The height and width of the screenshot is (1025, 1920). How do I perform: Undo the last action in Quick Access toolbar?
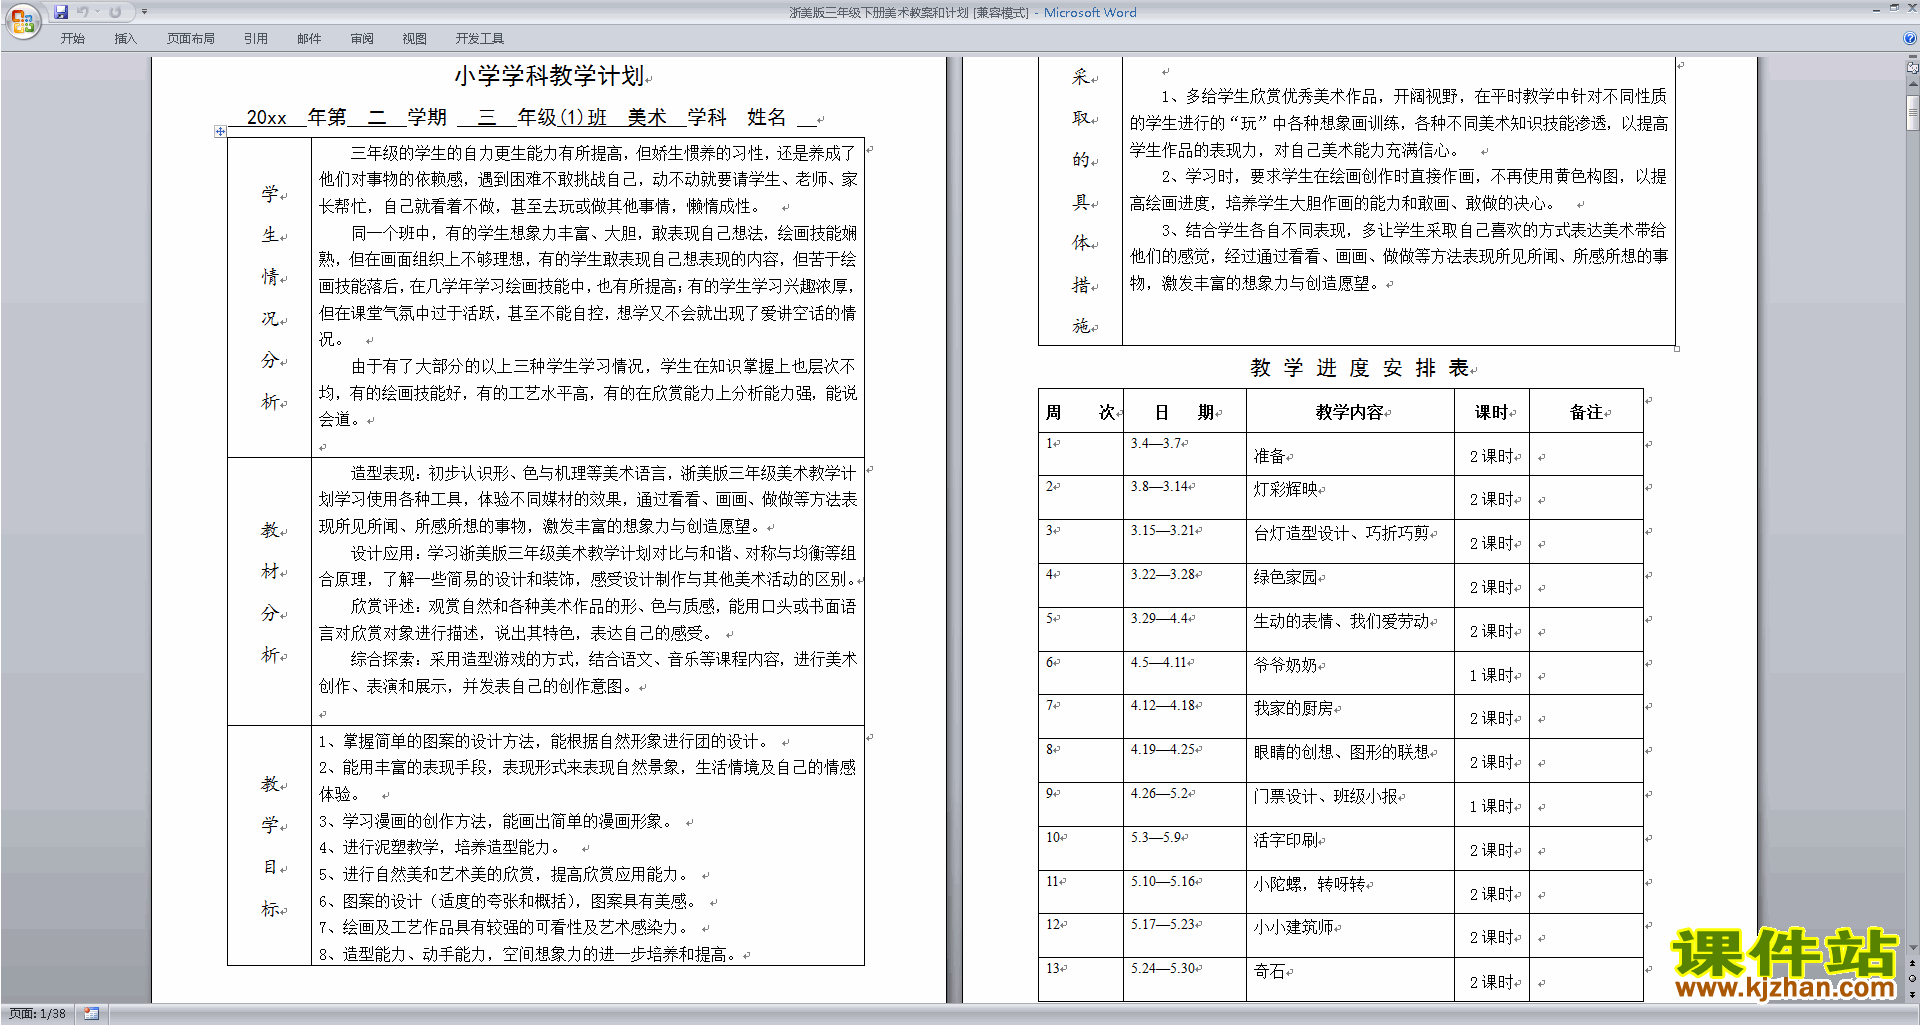[x=83, y=12]
